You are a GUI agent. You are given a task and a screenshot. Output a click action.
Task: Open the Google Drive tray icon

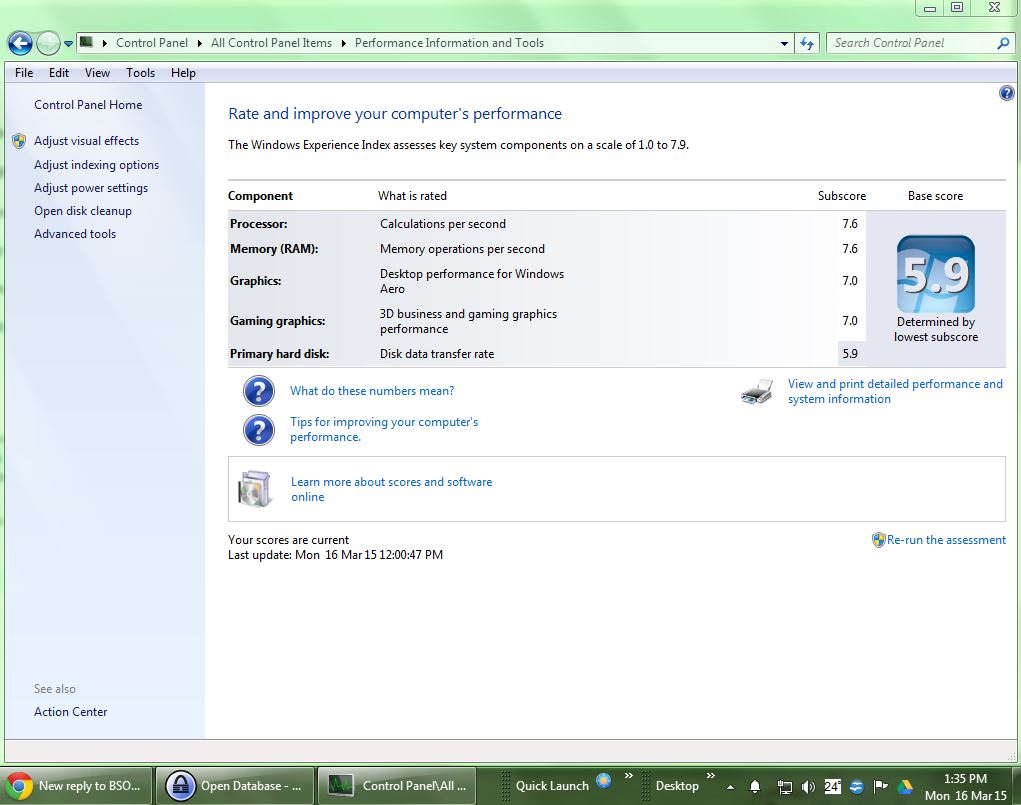tap(905, 787)
